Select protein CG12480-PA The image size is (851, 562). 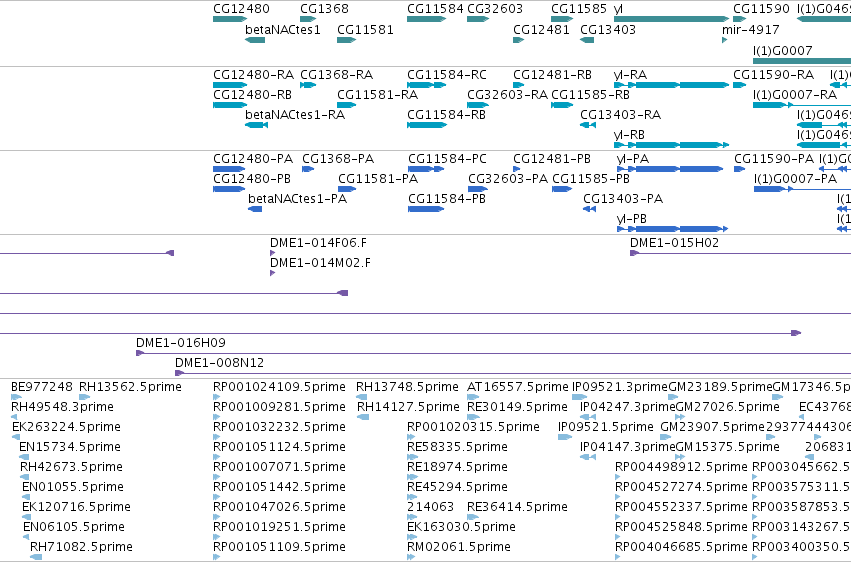tap(229, 169)
